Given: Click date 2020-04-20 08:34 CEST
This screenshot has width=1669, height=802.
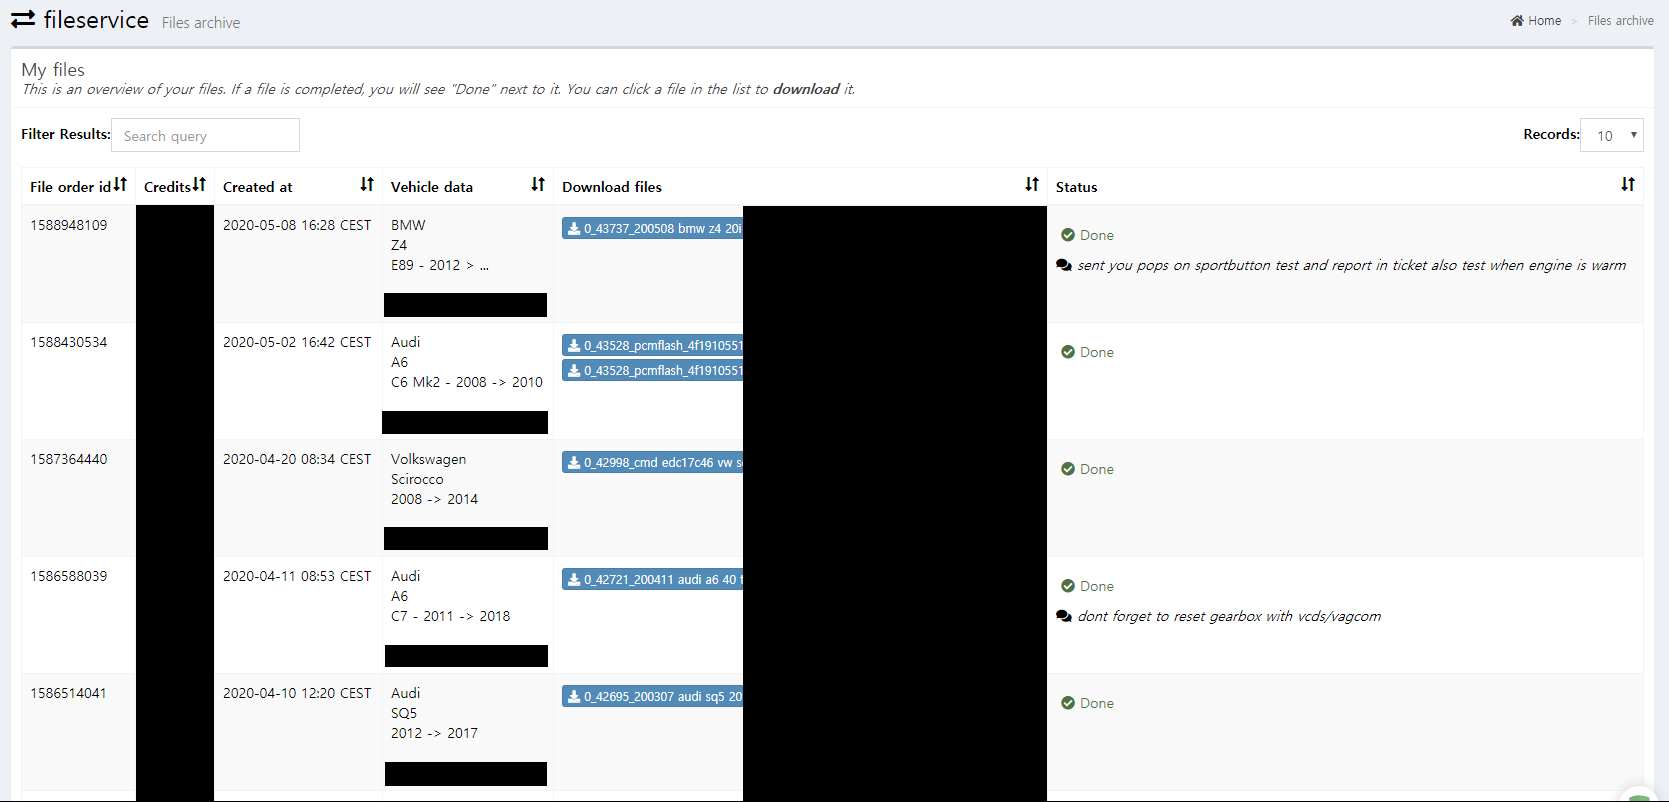Looking at the screenshot, I should (x=297, y=459).
